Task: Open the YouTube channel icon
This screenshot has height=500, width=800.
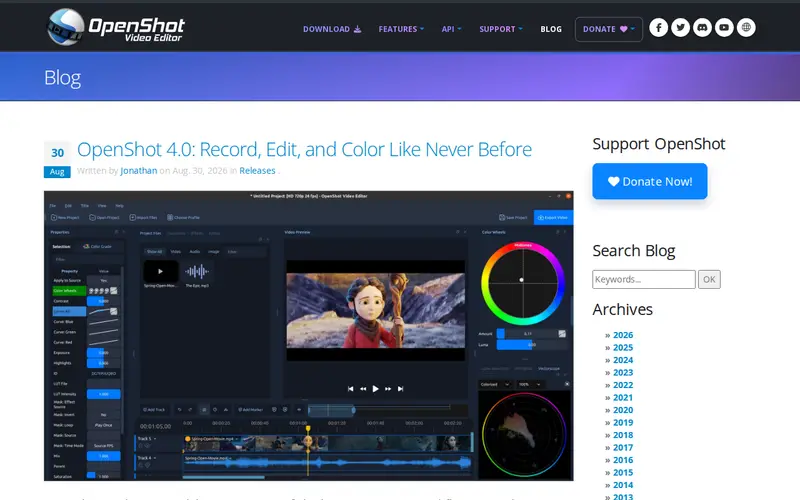Action: [724, 28]
